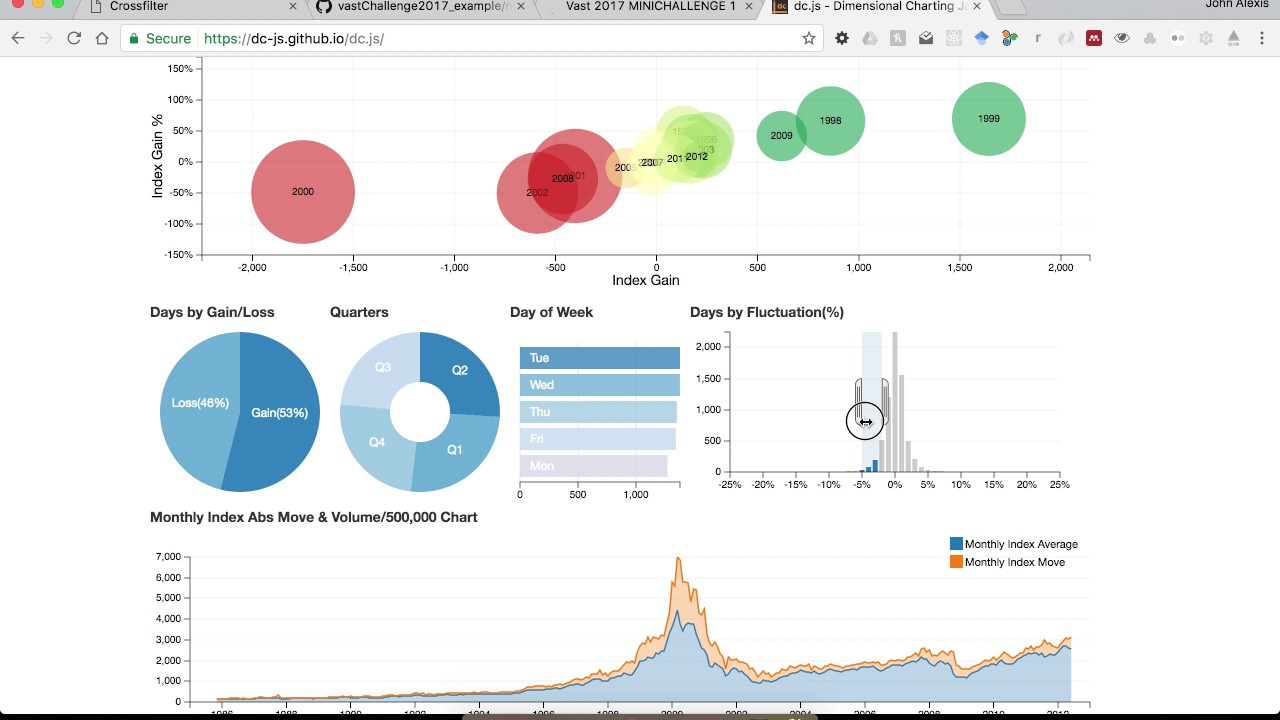This screenshot has width=1280, height=720.
Task: Select the Thu bar in Day of Week
Action: point(598,412)
